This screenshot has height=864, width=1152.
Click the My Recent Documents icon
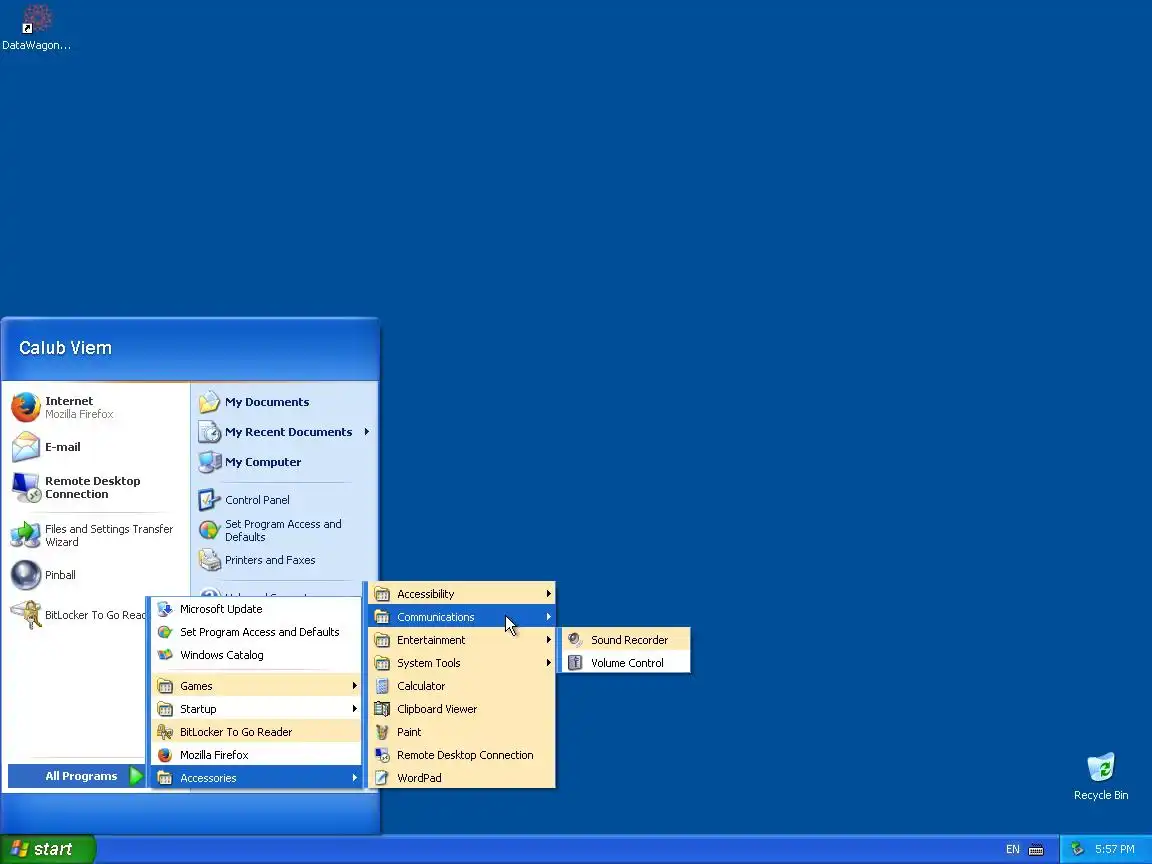pos(209,432)
